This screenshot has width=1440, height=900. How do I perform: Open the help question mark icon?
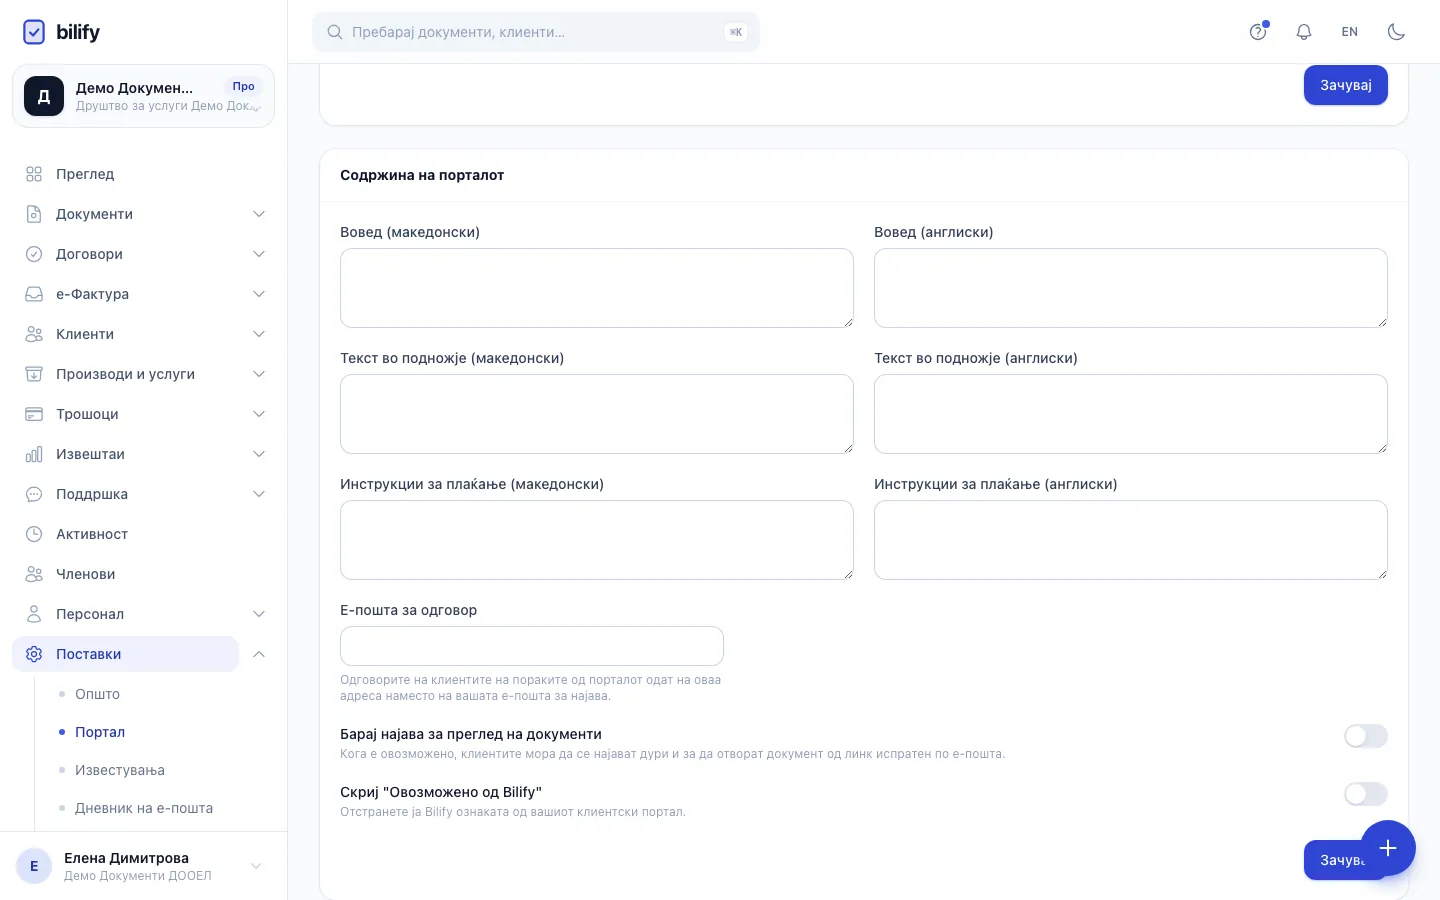[x=1258, y=32]
